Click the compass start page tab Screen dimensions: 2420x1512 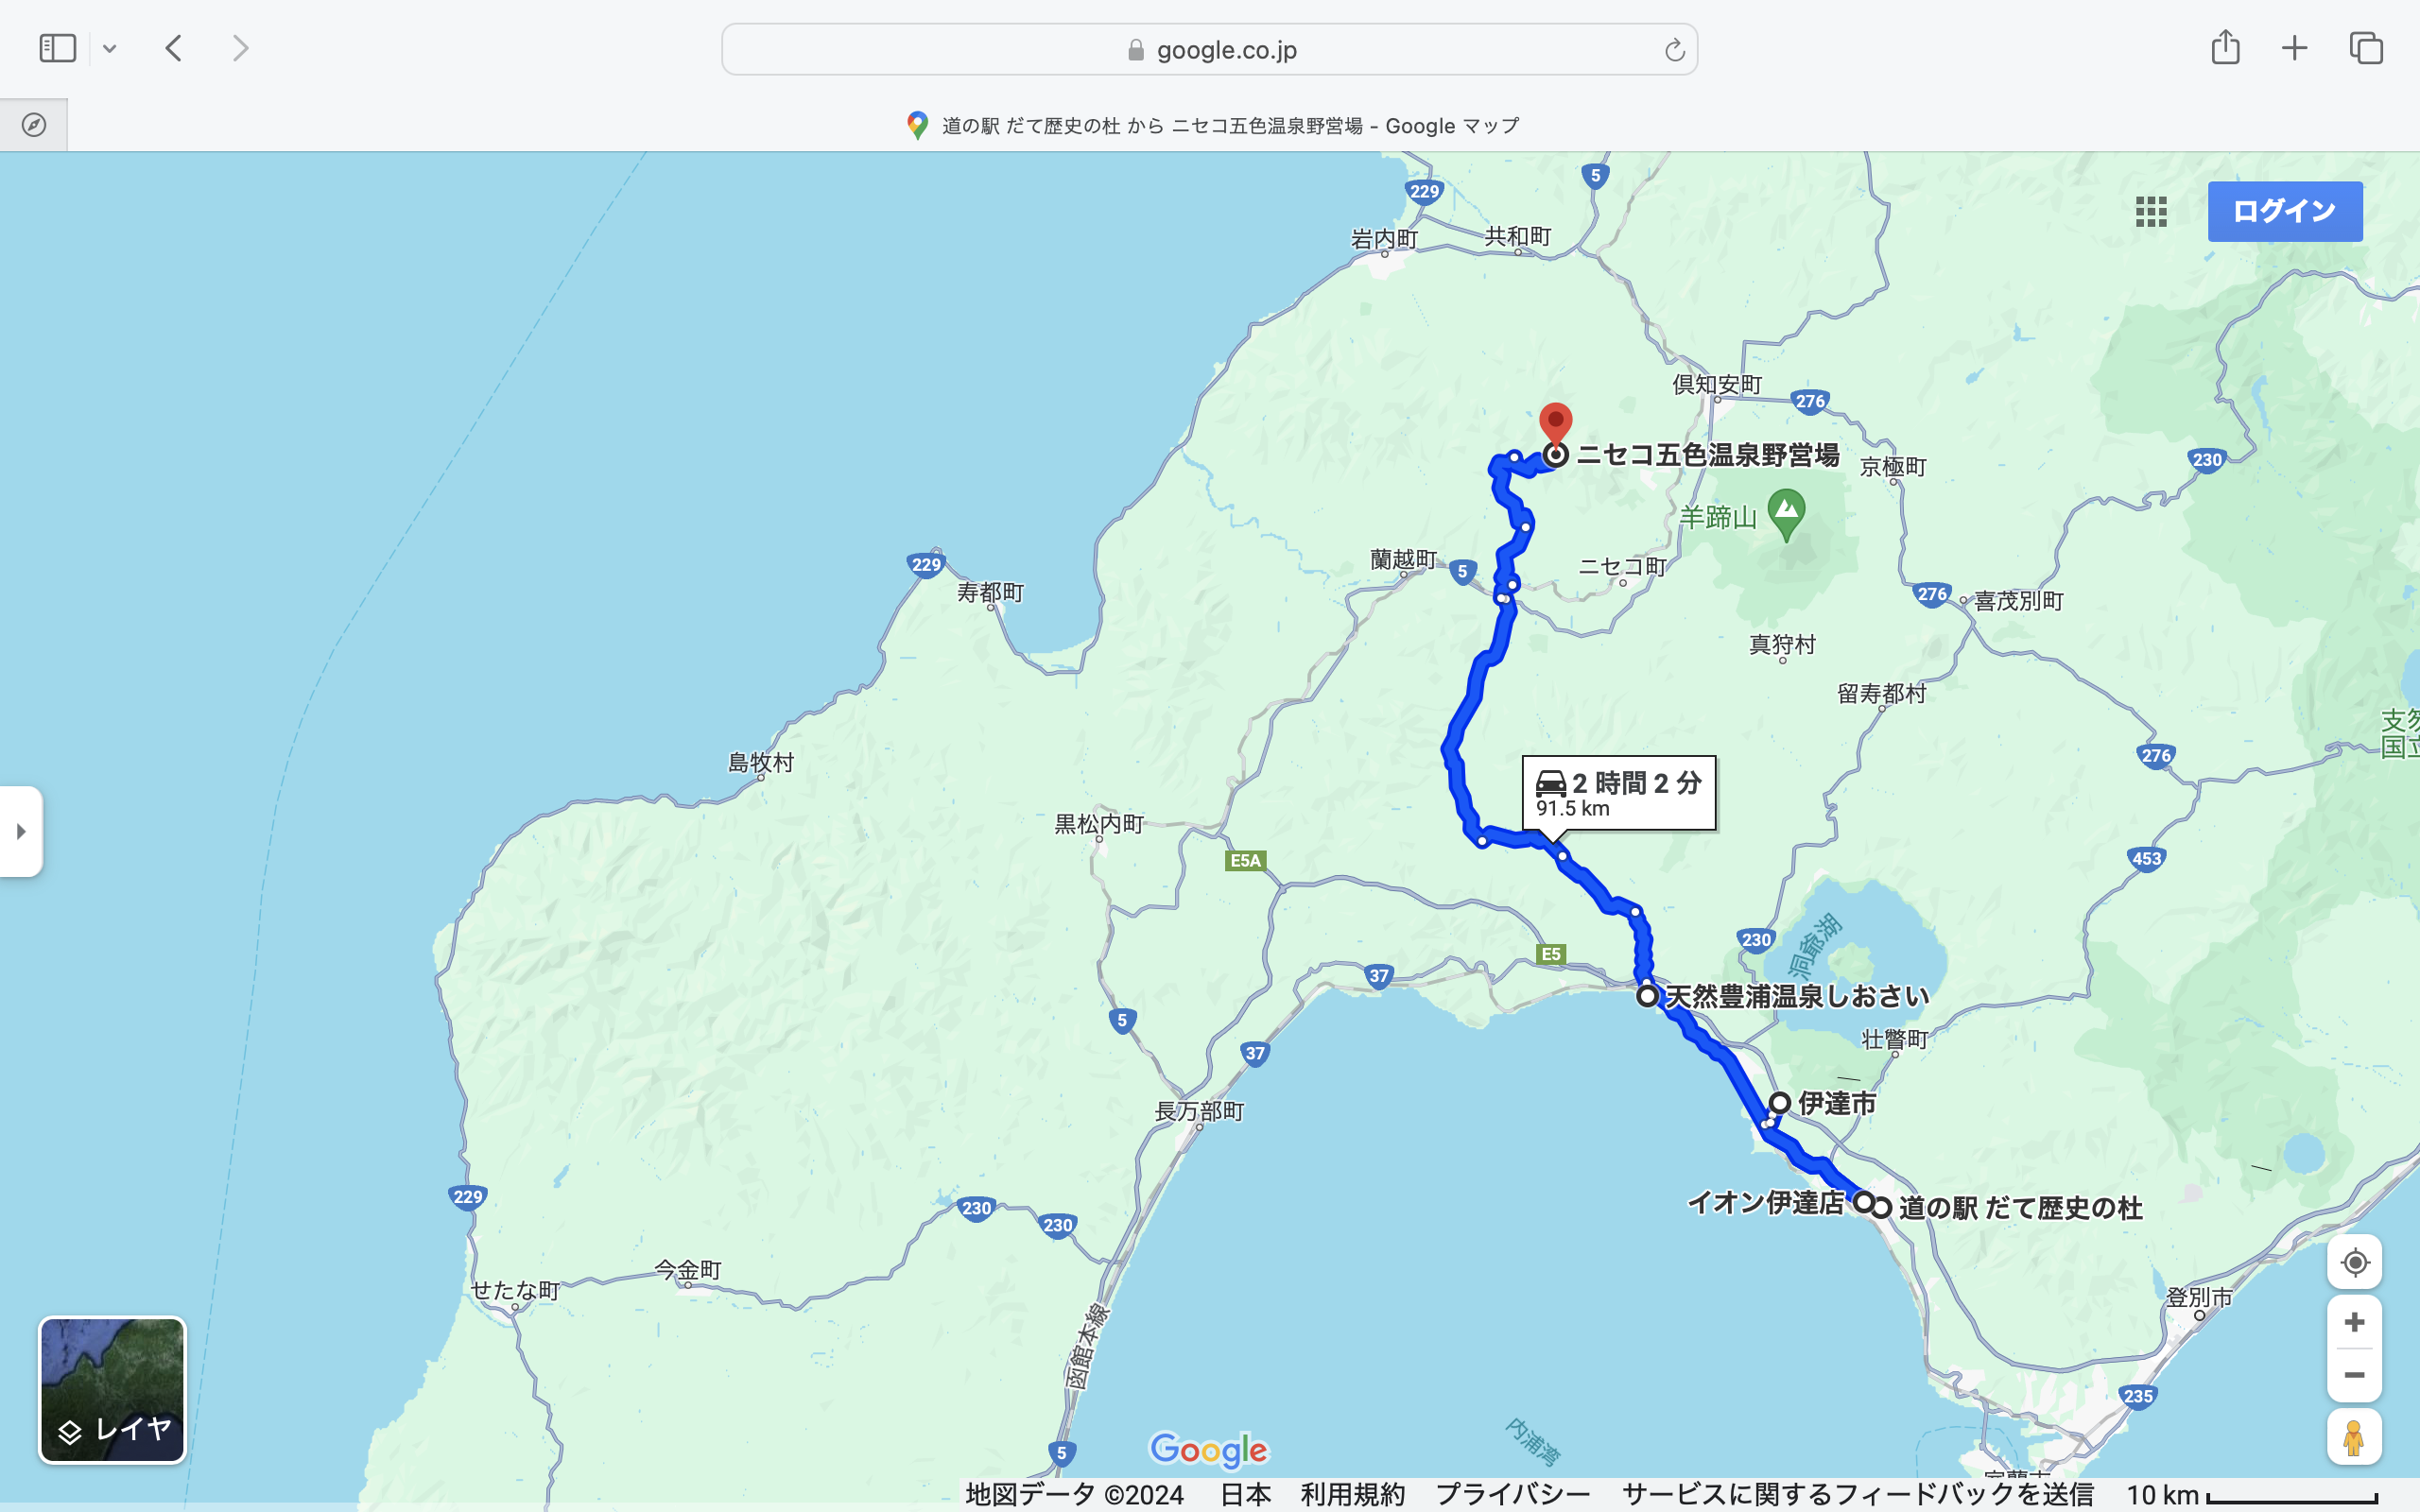point(34,125)
